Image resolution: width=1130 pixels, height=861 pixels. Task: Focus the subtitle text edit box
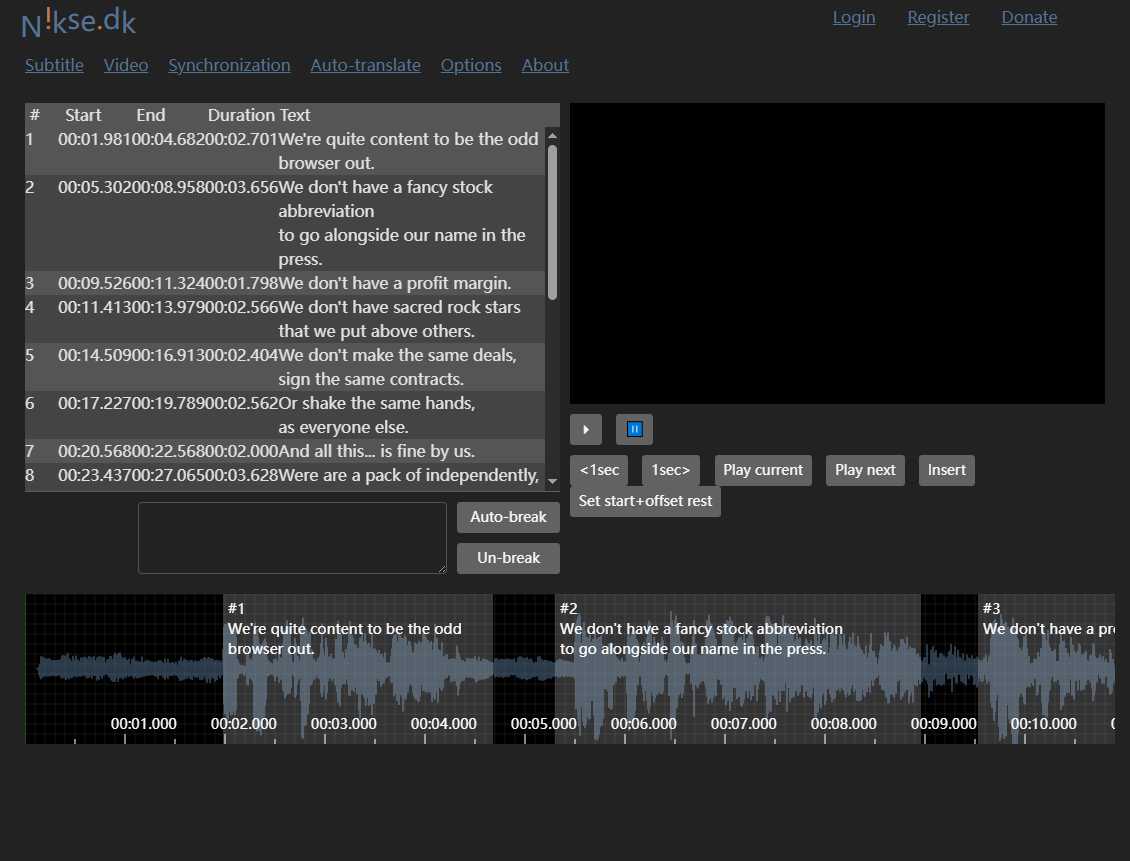292,538
